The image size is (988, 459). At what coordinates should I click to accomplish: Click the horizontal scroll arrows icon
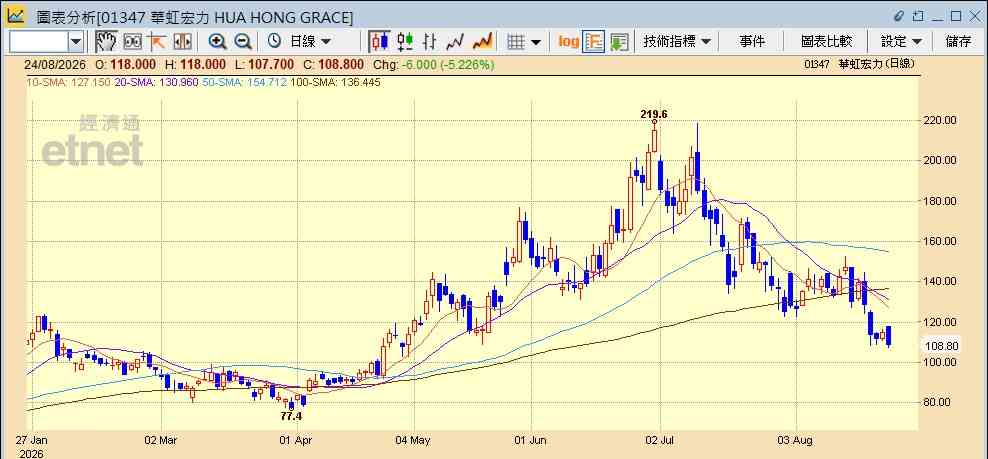coord(182,42)
